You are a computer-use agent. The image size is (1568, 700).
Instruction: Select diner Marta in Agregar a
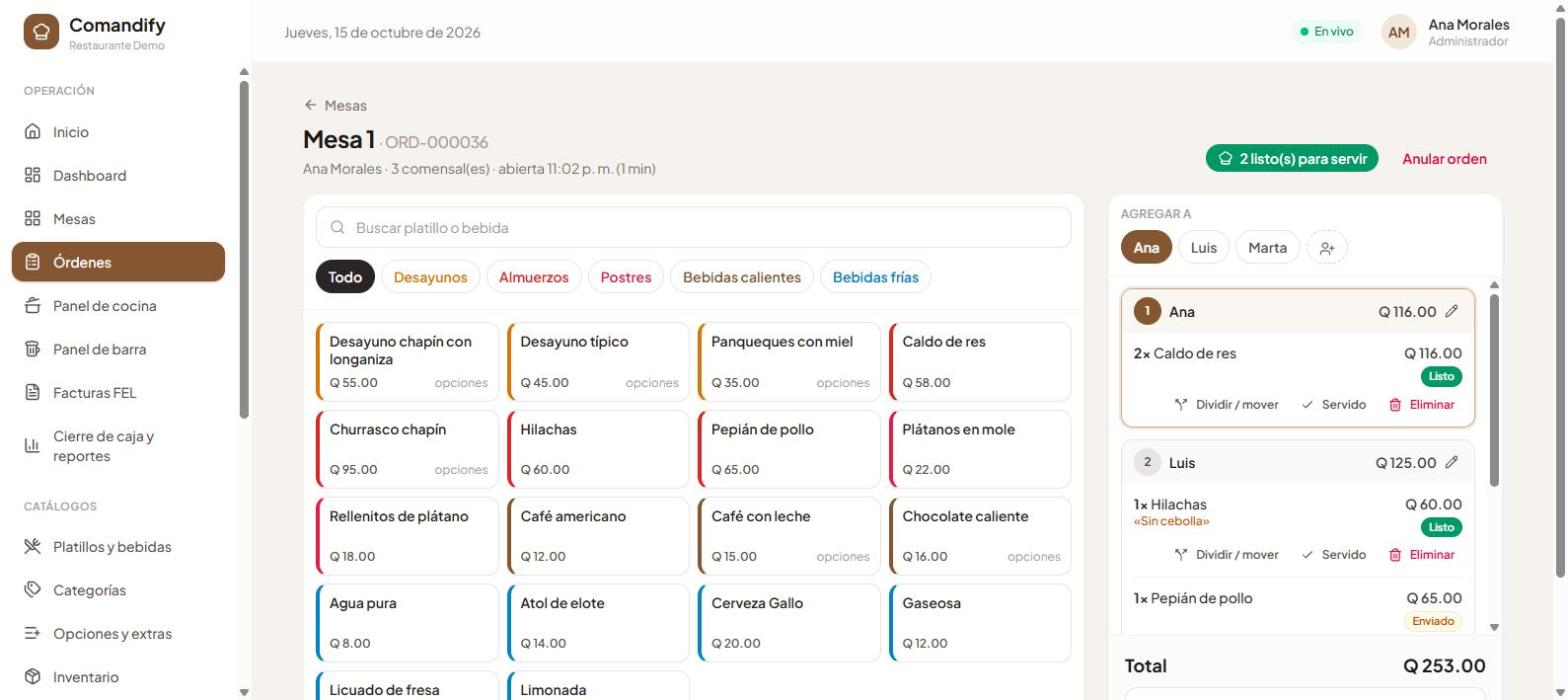[1268, 248]
